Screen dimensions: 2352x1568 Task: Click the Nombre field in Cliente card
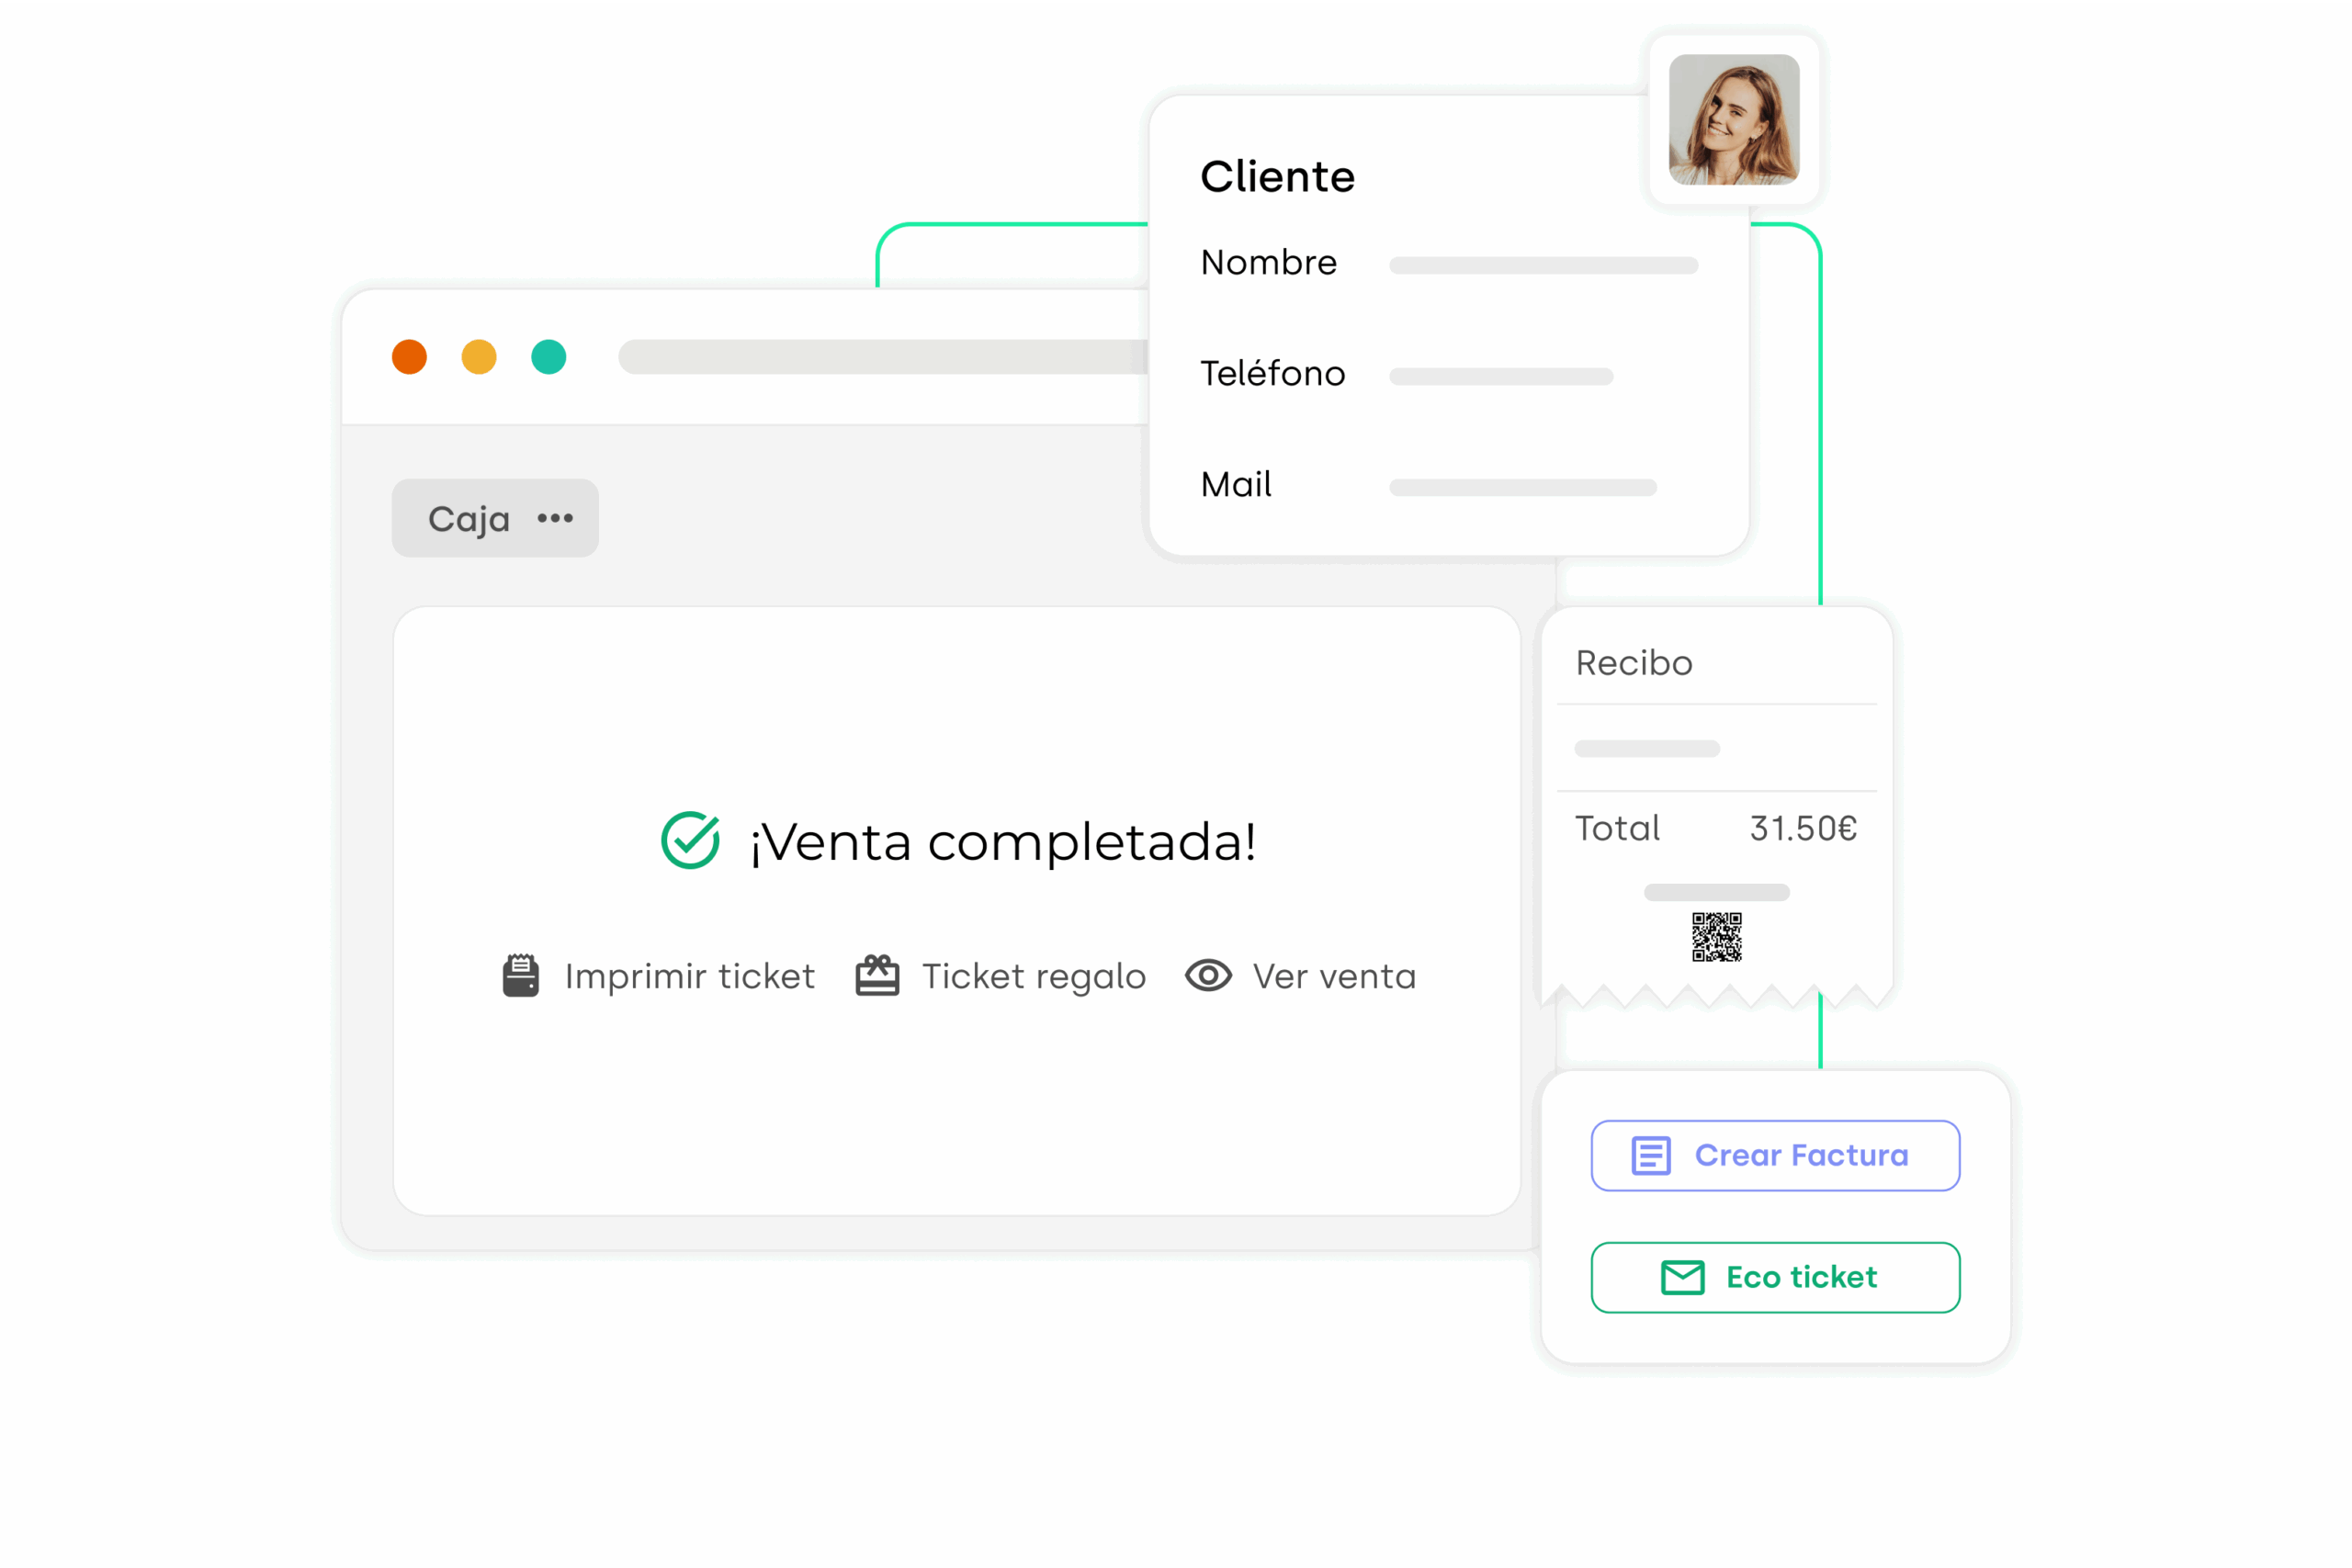point(1543,265)
